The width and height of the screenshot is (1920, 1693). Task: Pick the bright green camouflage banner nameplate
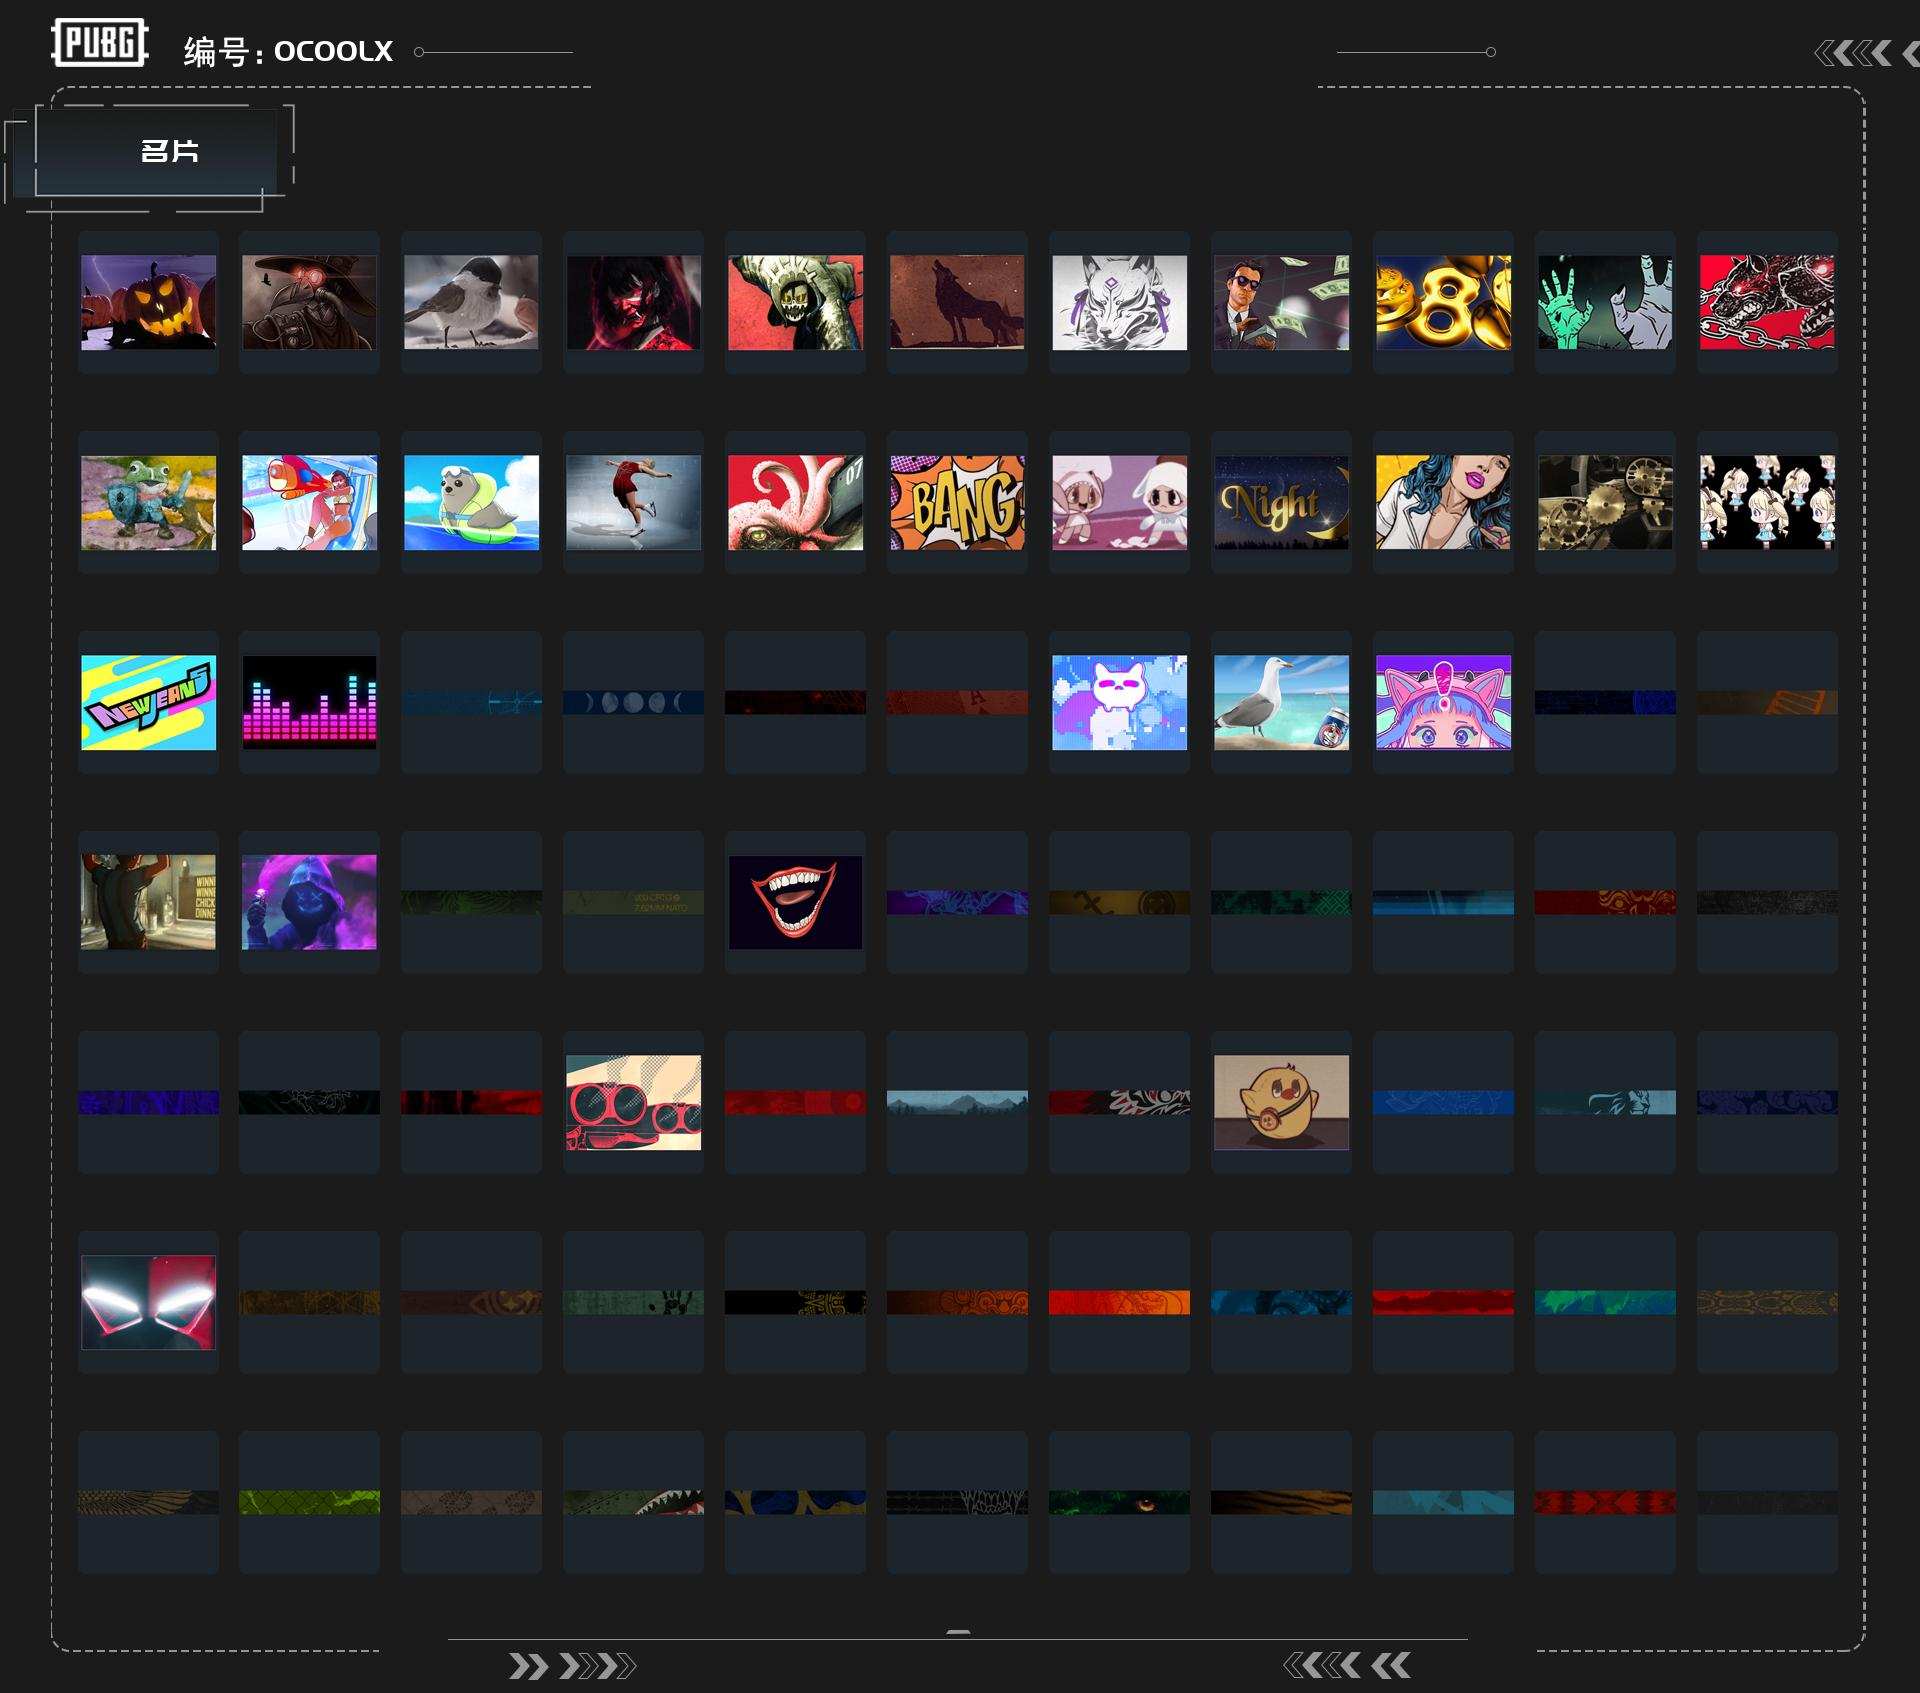click(x=309, y=1502)
